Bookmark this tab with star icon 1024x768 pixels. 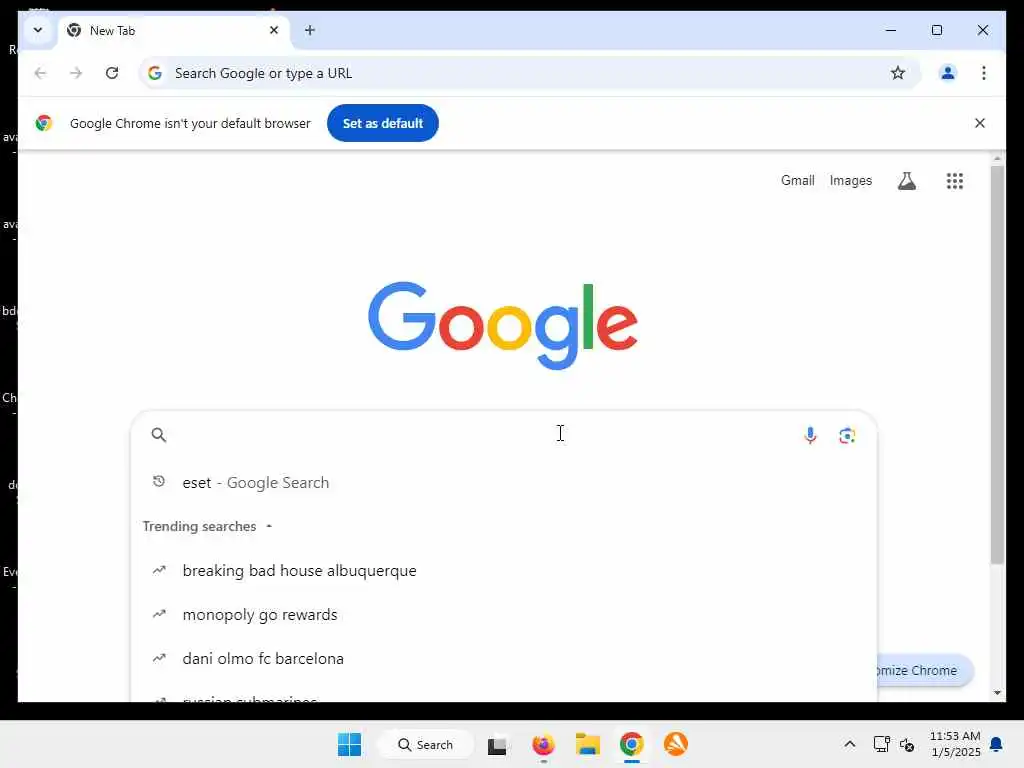pyautogui.click(x=898, y=73)
